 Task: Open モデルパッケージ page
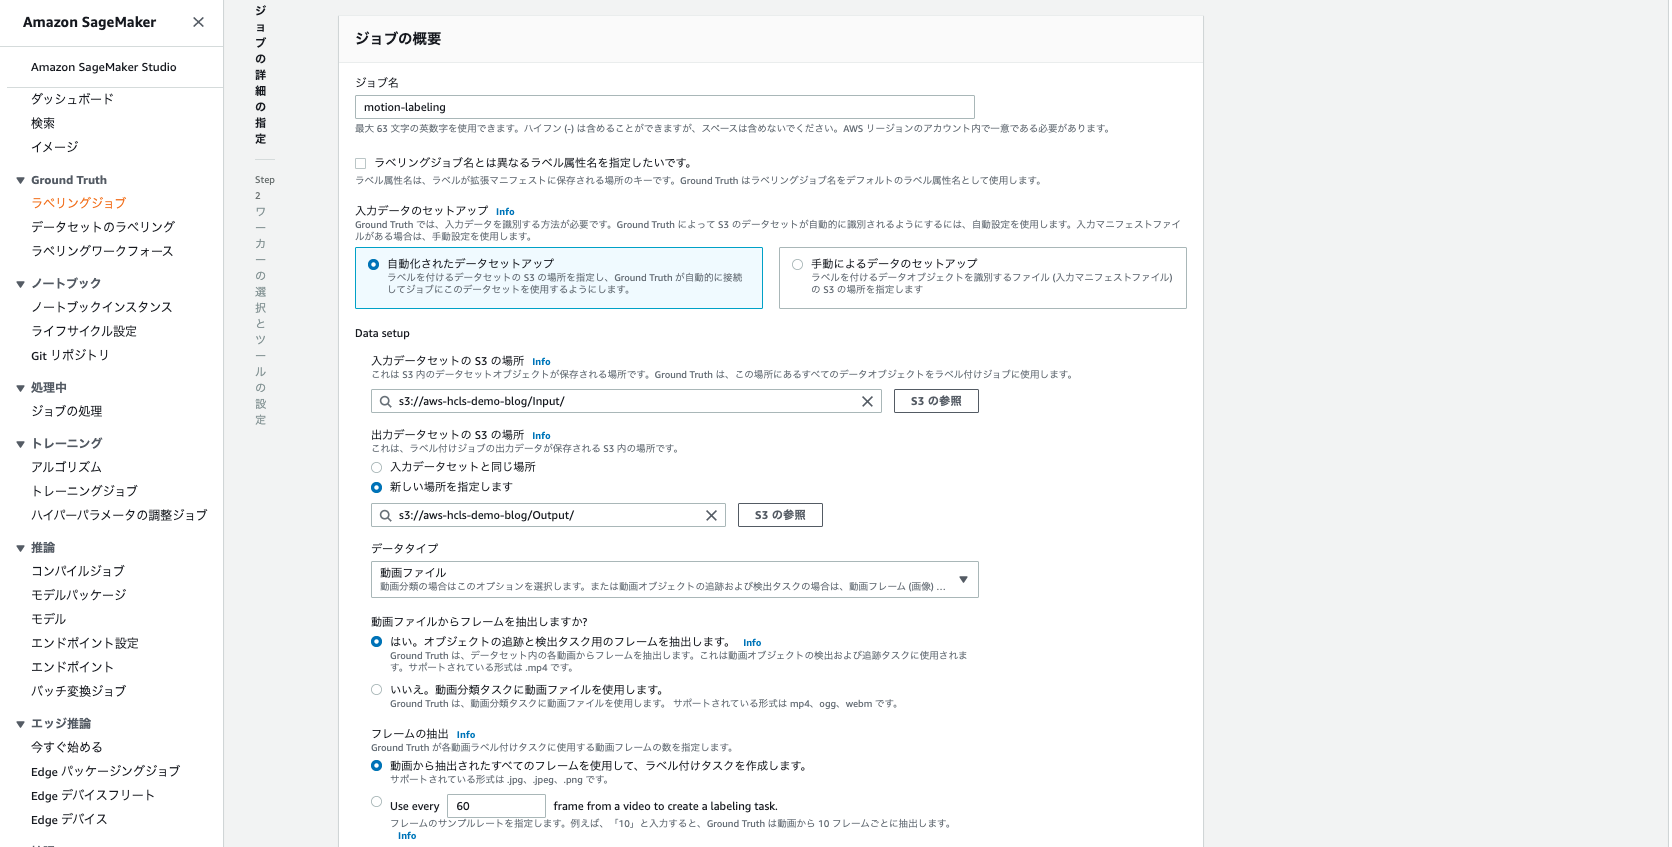pos(79,595)
